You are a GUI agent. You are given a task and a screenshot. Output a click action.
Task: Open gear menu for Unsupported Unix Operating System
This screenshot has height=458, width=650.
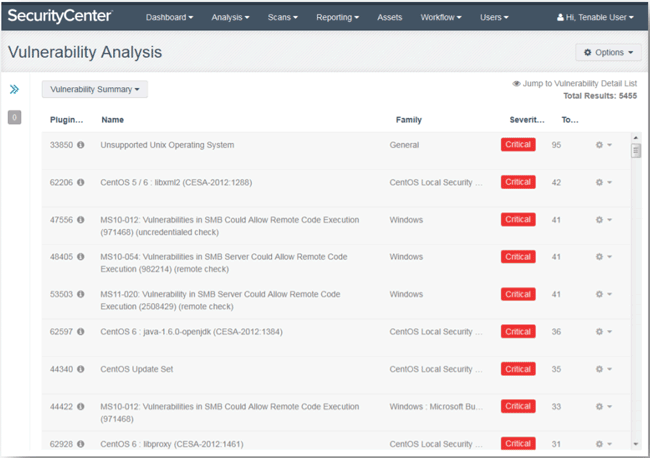point(604,145)
